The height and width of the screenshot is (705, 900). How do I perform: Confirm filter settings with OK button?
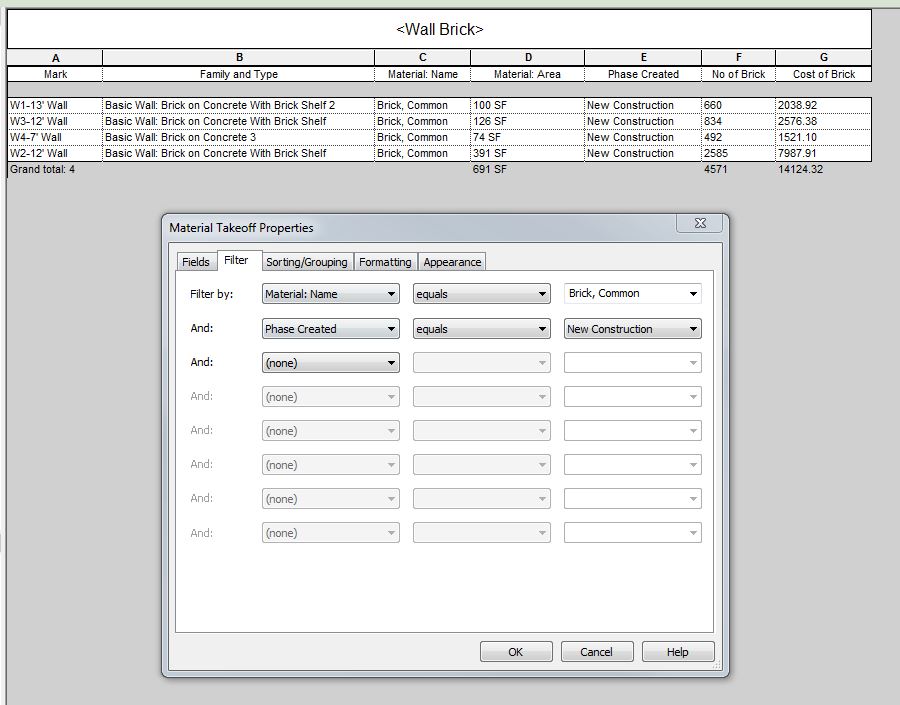click(x=516, y=651)
